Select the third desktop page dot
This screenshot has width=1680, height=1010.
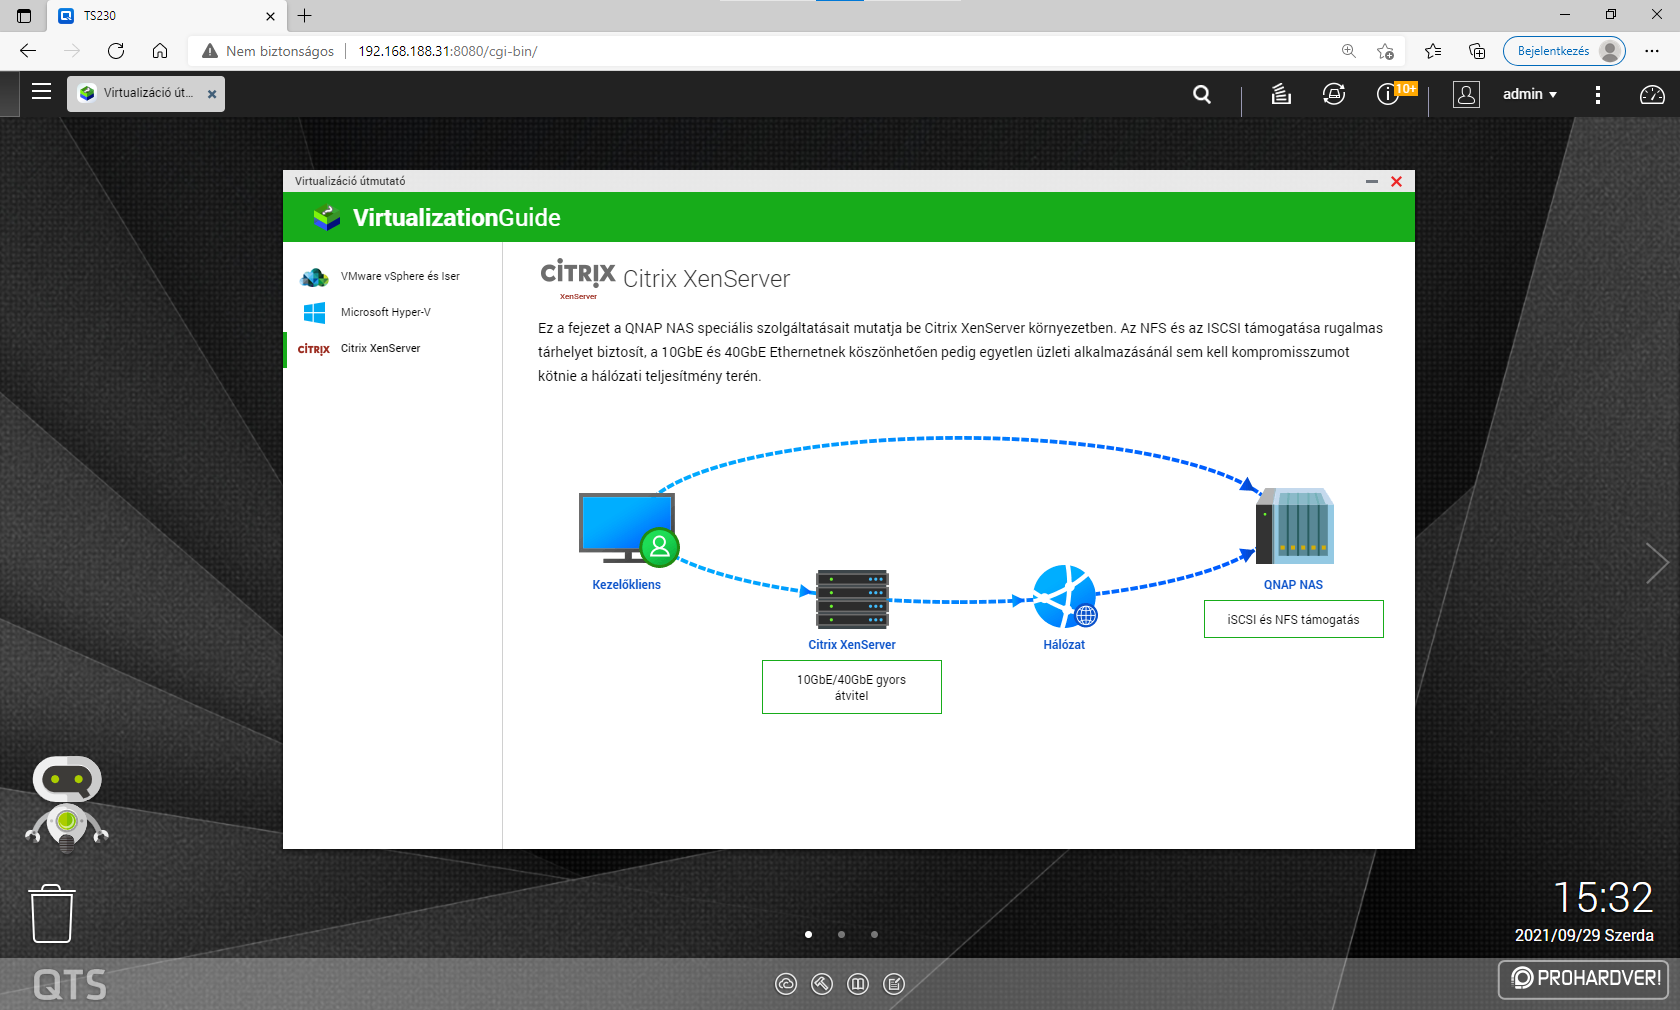tap(874, 934)
